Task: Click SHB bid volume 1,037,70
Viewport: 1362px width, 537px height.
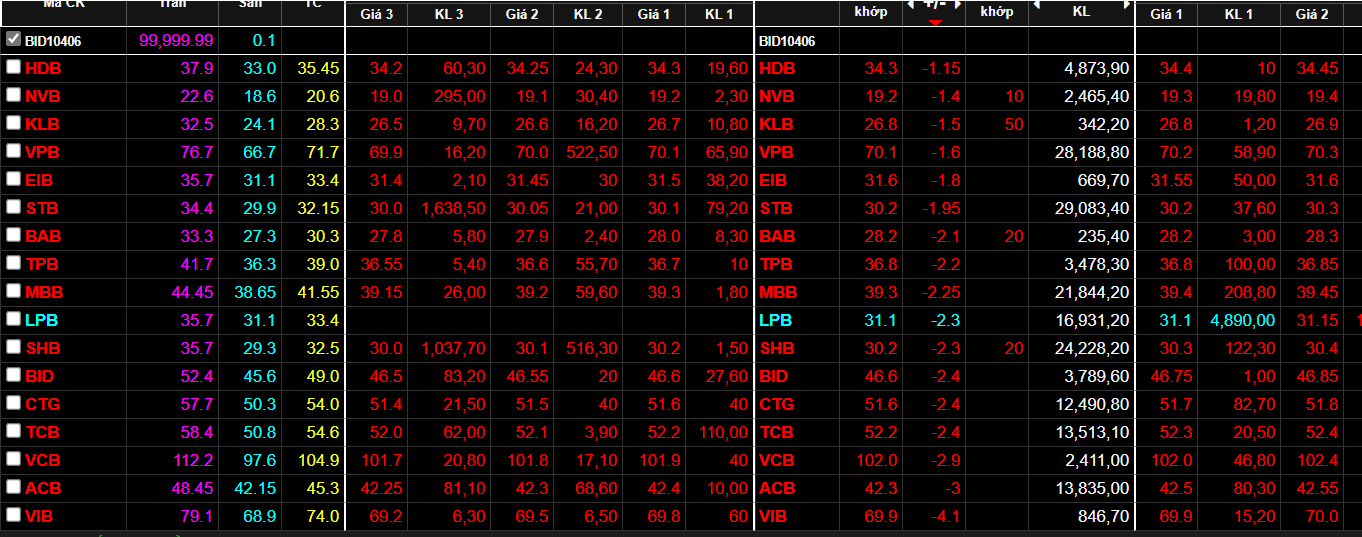Action: click(x=454, y=348)
